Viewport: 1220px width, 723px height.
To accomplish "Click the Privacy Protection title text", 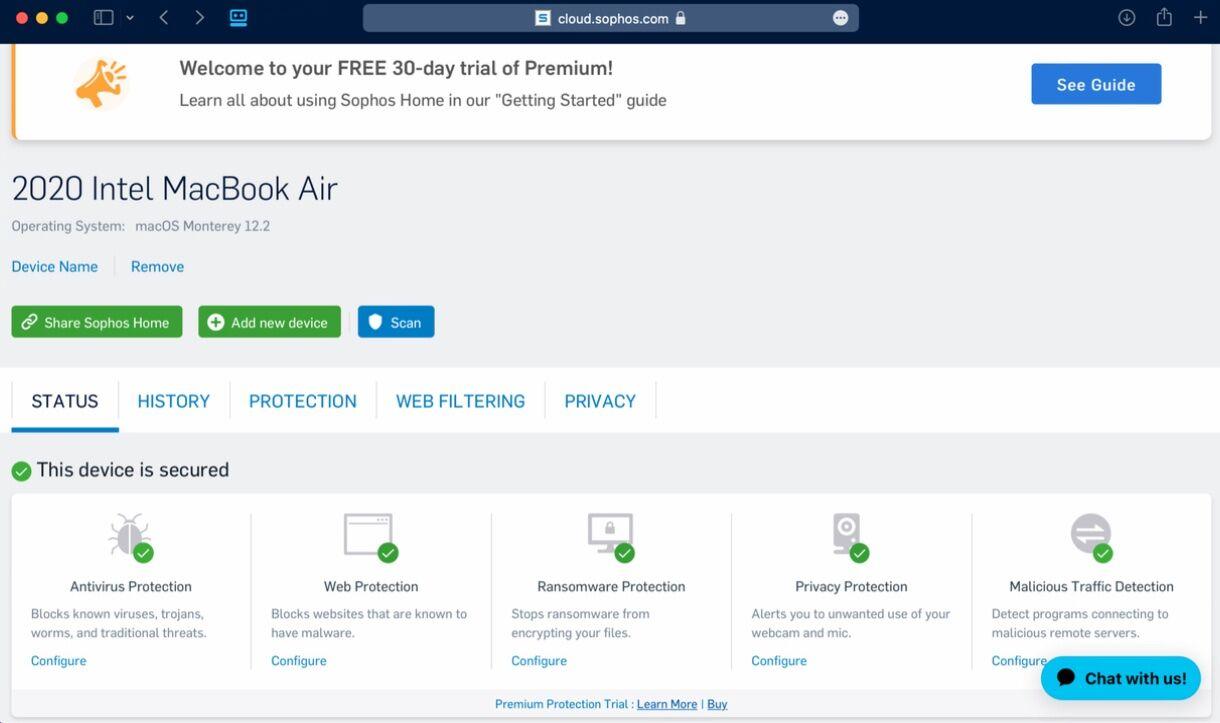I will [x=851, y=587].
